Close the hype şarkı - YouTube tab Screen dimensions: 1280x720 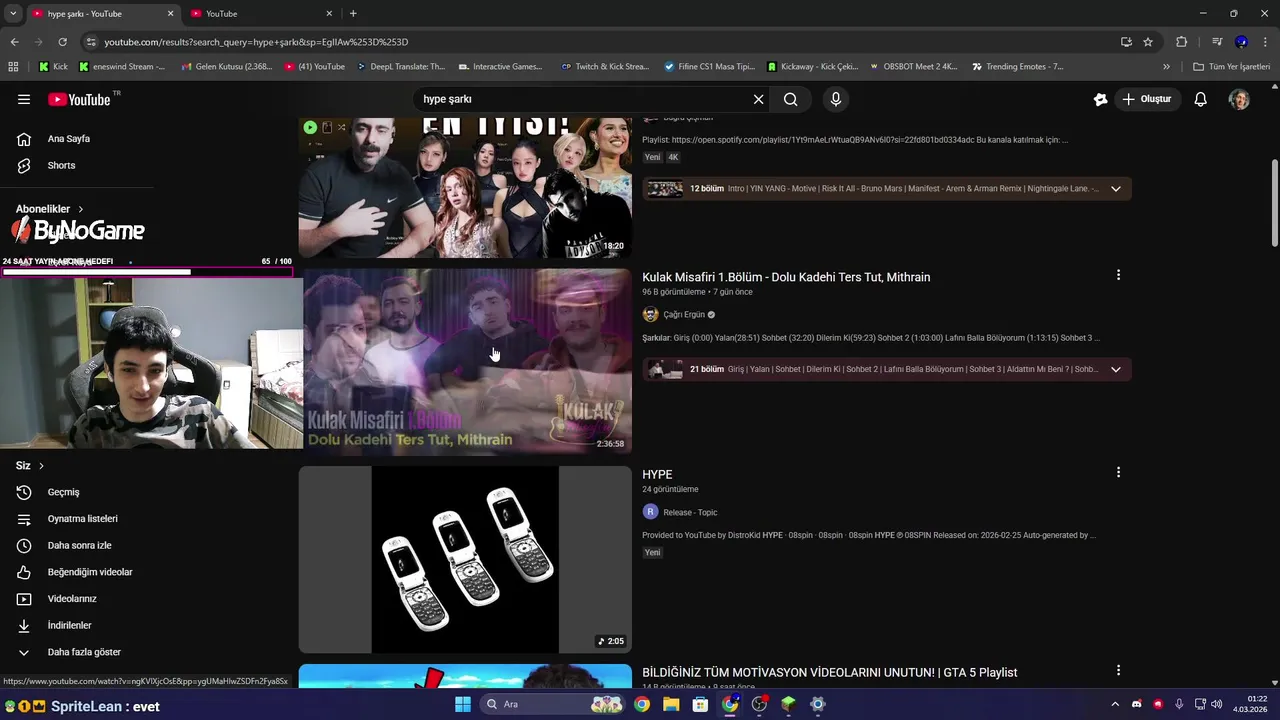coord(170,14)
